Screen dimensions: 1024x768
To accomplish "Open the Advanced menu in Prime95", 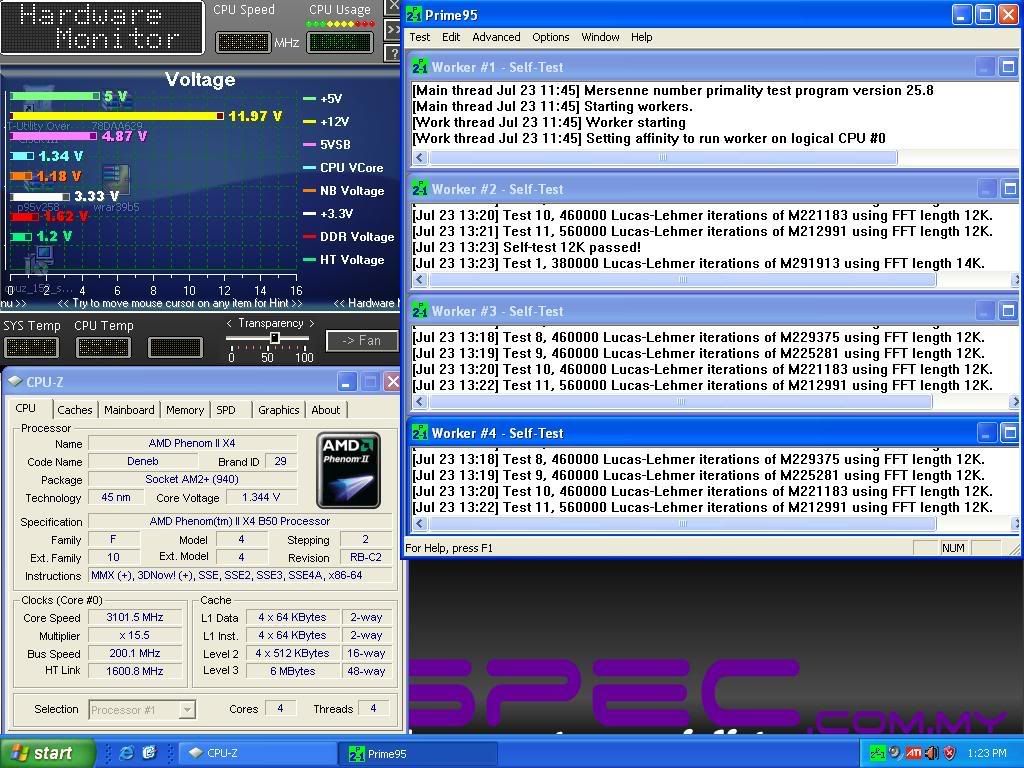I will click(x=496, y=37).
